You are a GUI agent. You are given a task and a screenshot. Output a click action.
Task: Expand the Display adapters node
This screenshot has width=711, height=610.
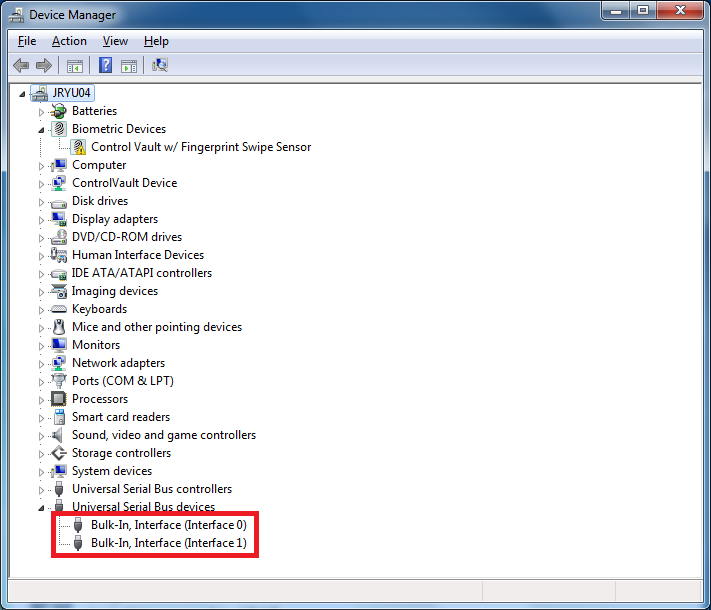click(x=41, y=220)
